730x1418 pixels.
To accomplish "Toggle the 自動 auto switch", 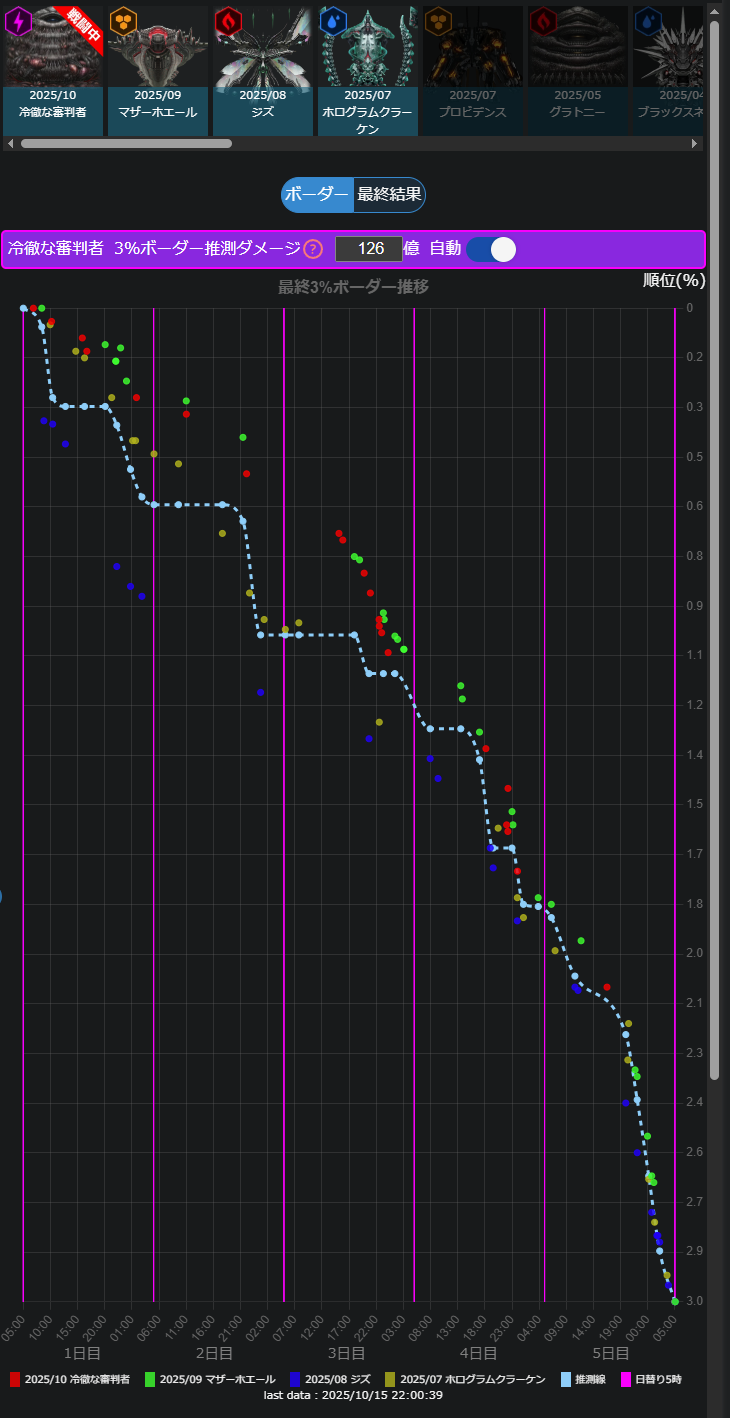I will [x=490, y=249].
